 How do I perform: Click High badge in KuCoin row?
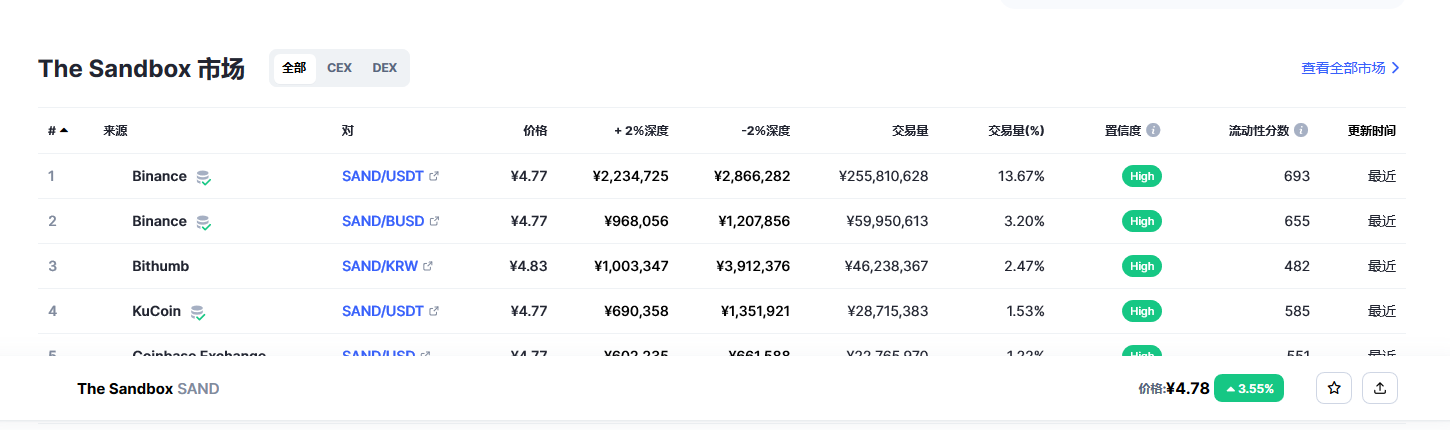1142,311
